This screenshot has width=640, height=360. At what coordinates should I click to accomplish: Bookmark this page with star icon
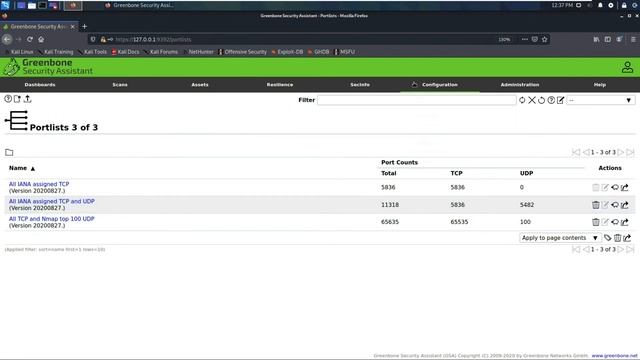click(544, 39)
